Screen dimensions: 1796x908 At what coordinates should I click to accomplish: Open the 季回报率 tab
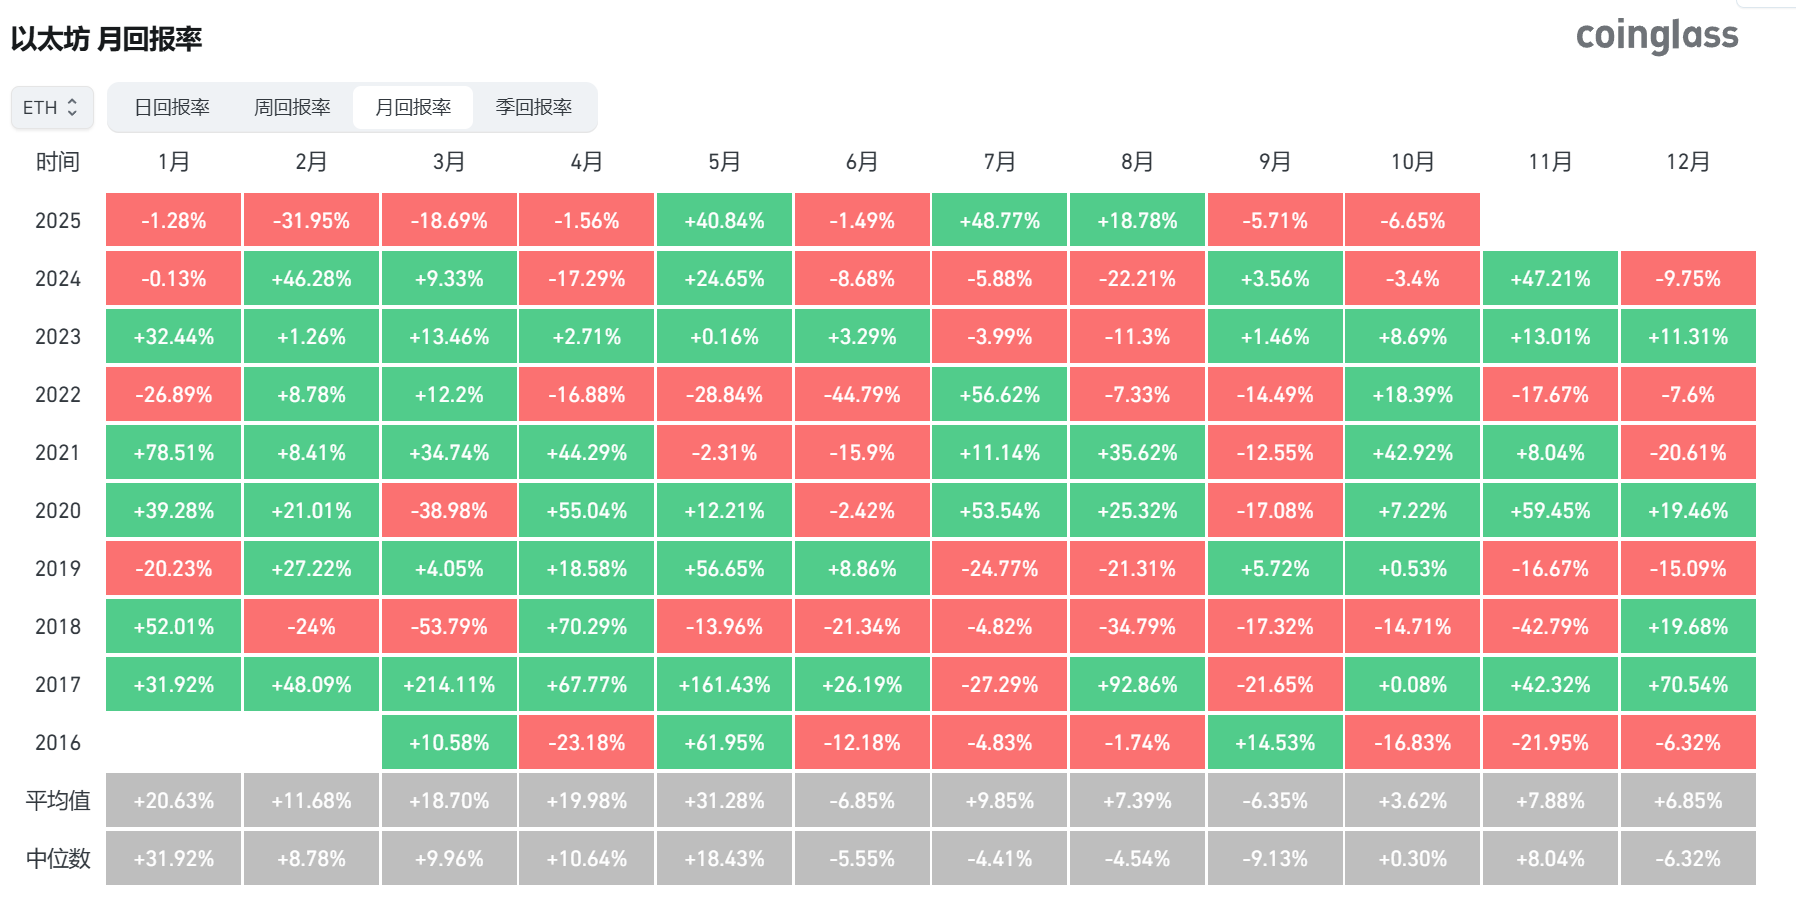(x=534, y=107)
